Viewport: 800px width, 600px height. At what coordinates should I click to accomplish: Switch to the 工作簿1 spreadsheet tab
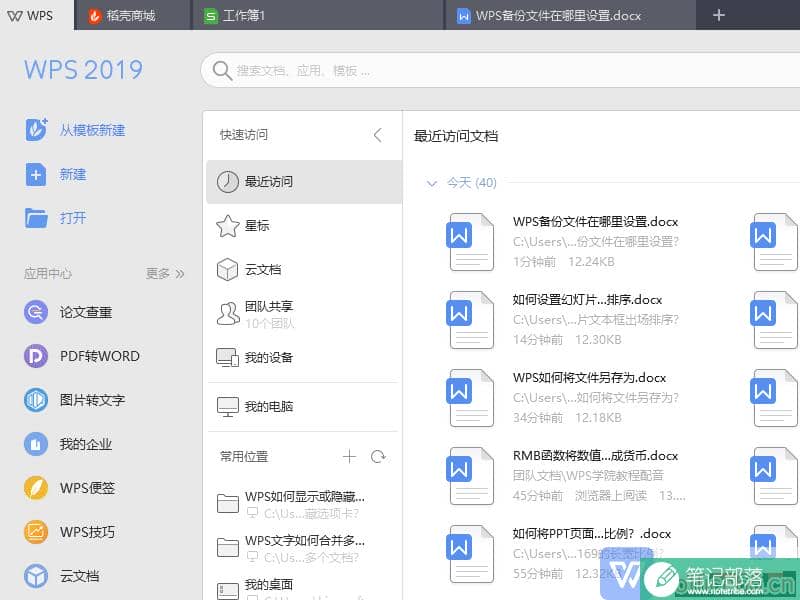click(x=317, y=15)
